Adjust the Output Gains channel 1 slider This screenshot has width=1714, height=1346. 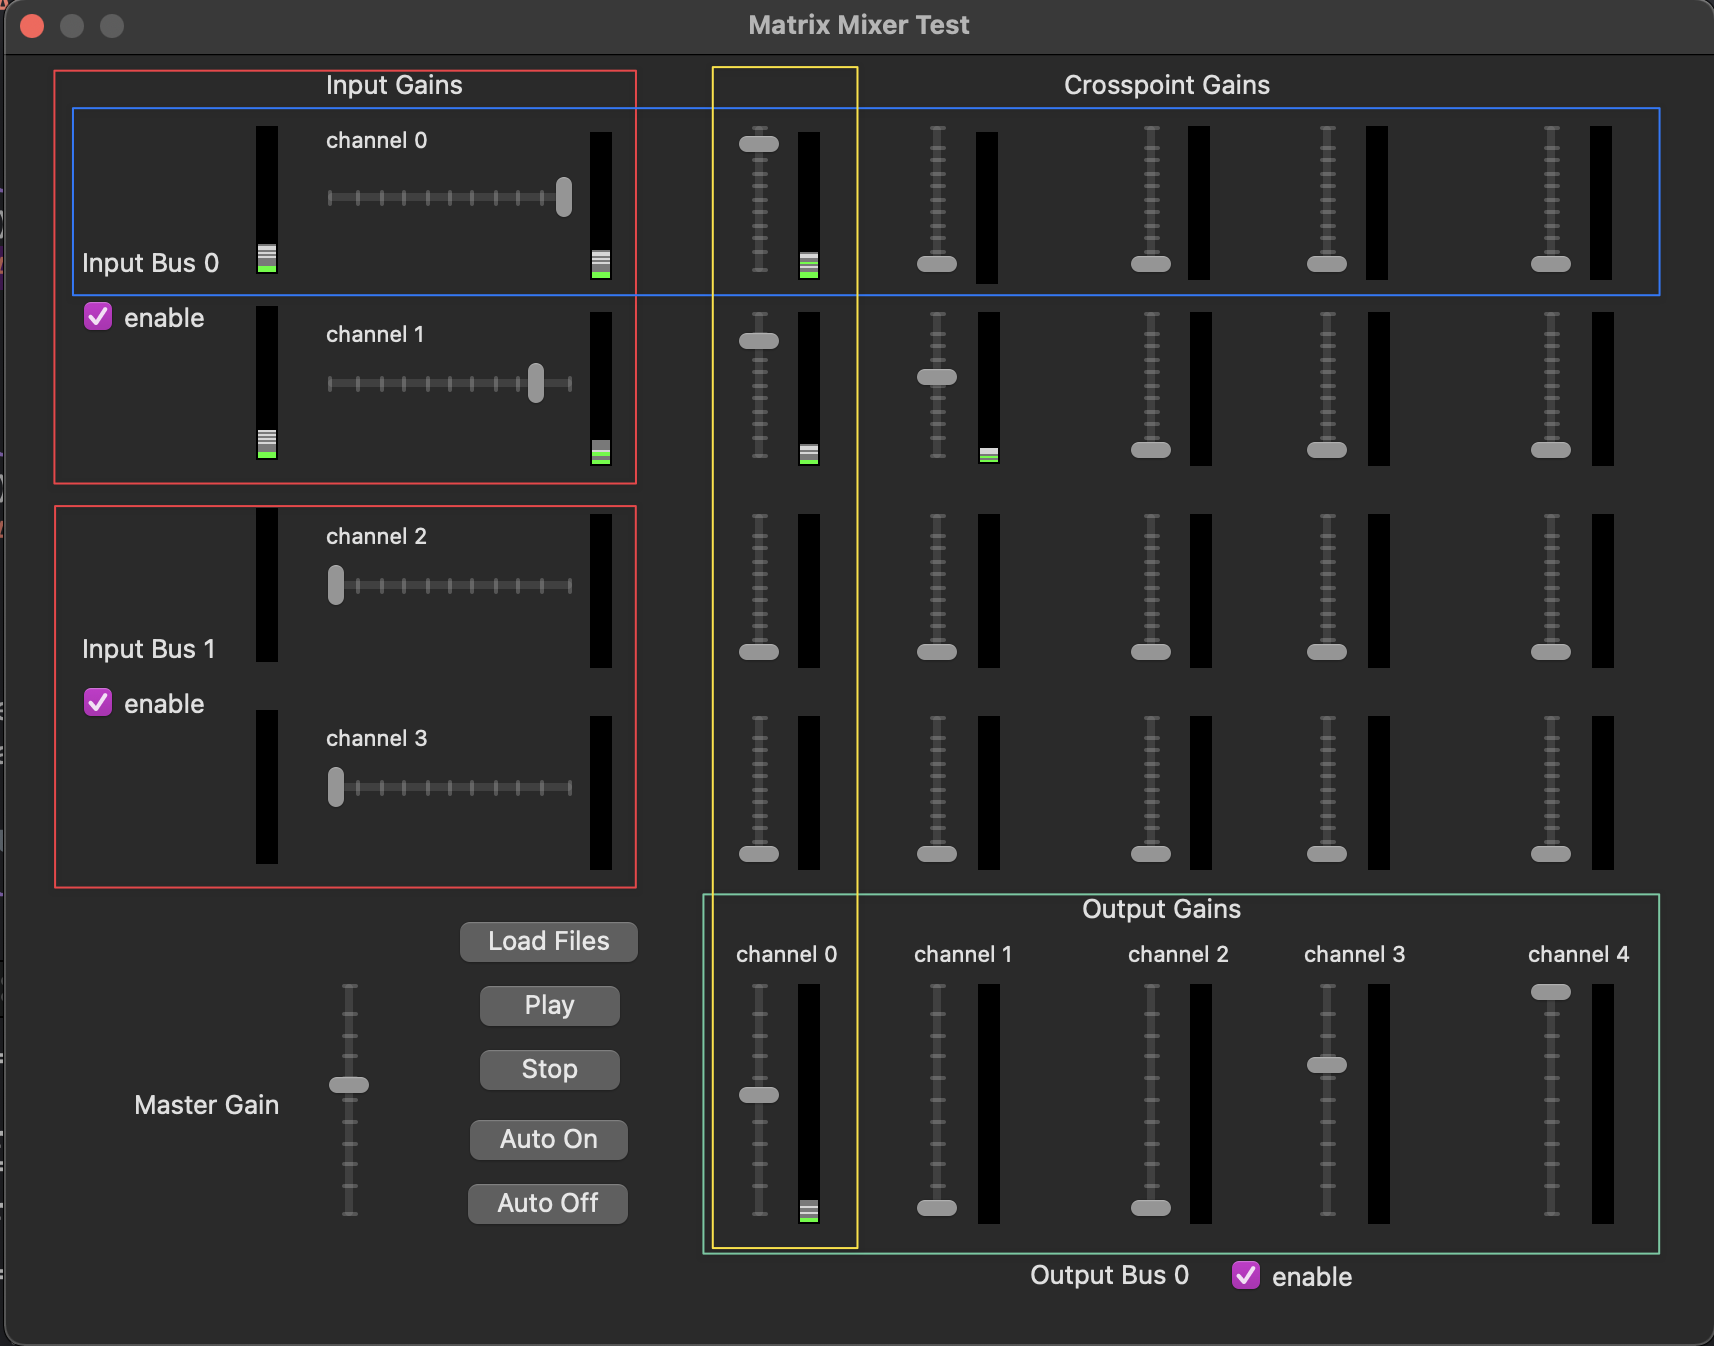(936, 1209)
